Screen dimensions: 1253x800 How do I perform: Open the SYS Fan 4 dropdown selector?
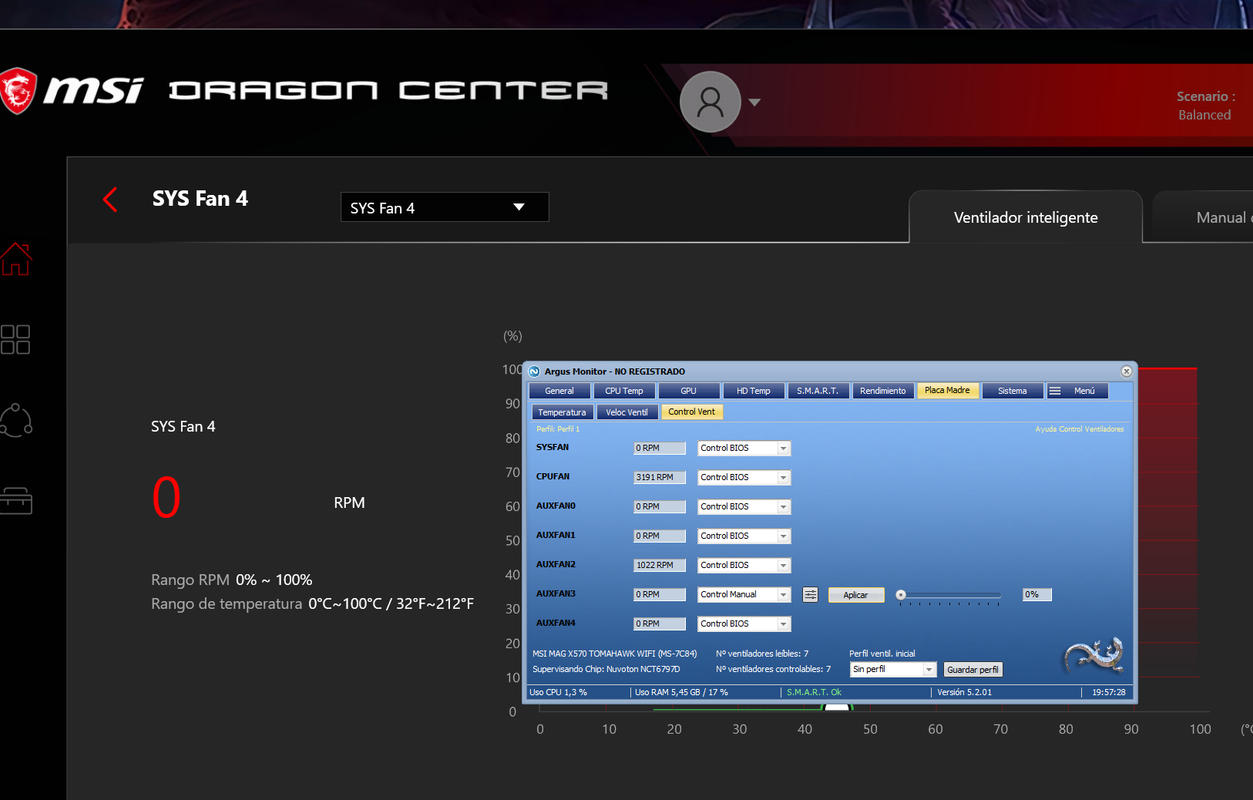(x=444, y=208)
